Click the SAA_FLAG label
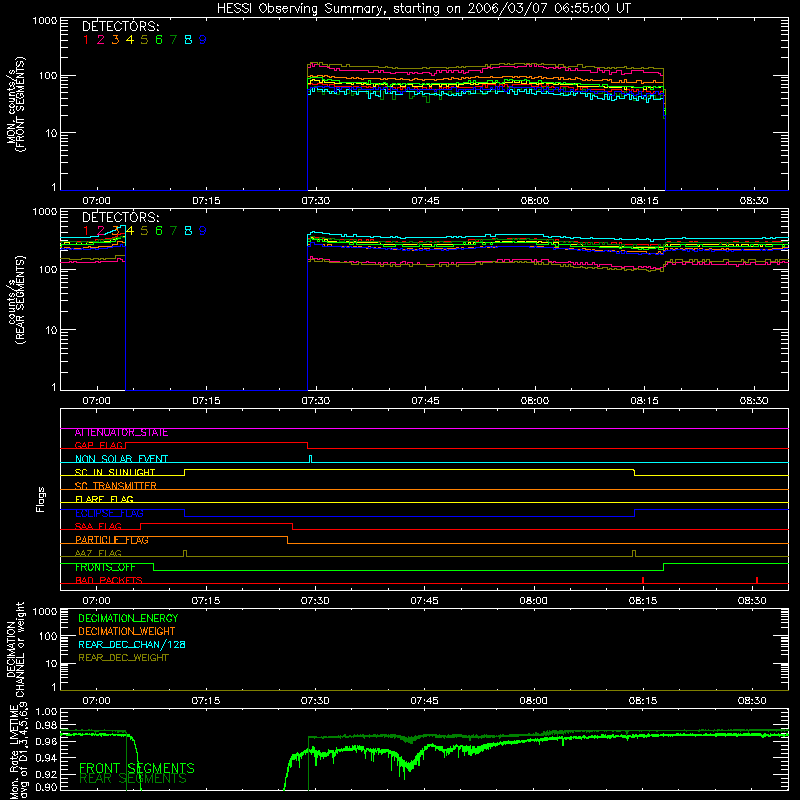This screenshot has height=800, width=800. coord(98,526)
